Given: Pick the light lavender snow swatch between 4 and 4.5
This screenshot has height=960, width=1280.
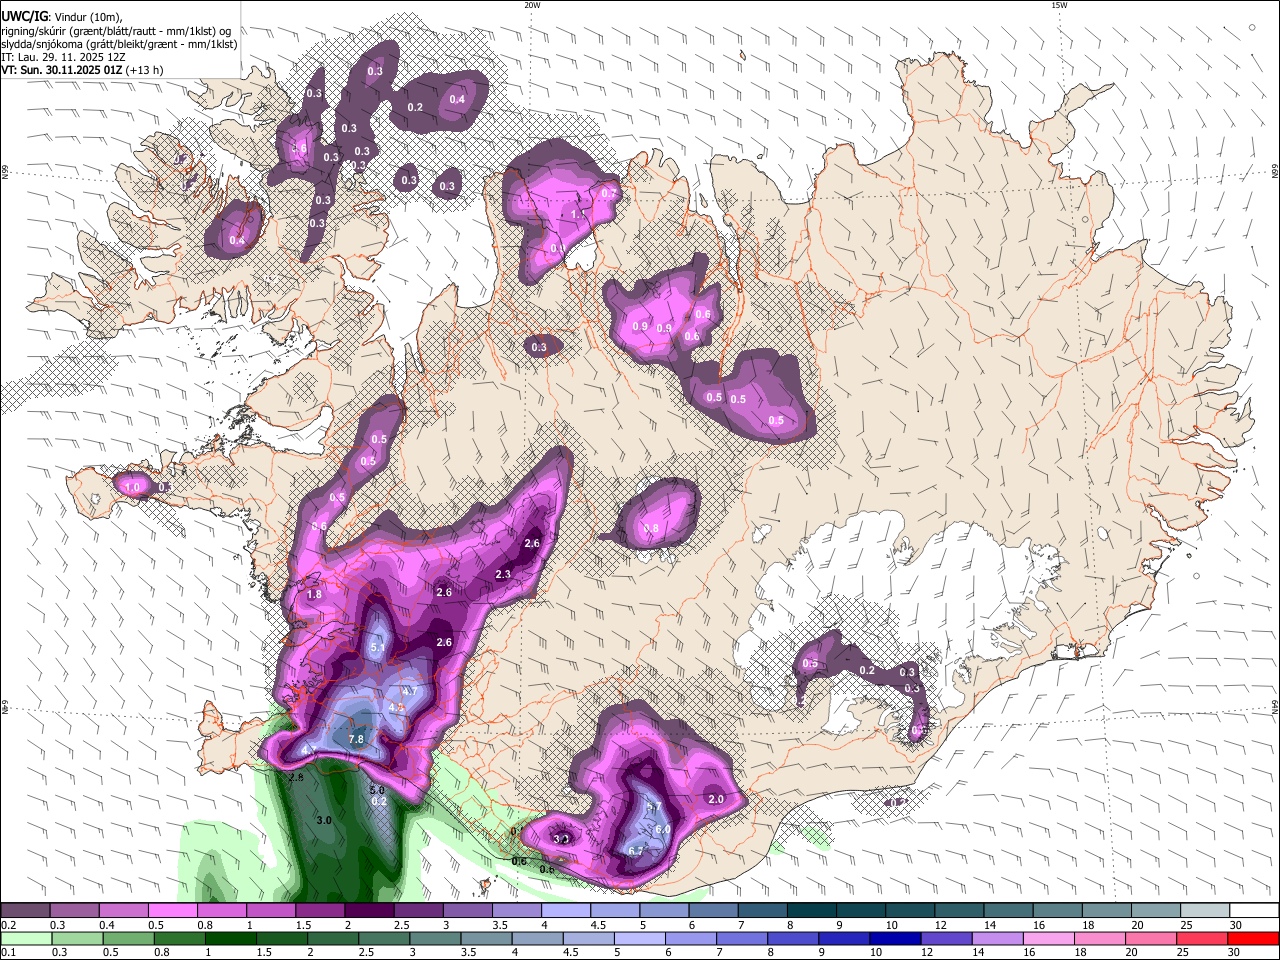Looking at the screenshot, I should click(x=566, y=911).
